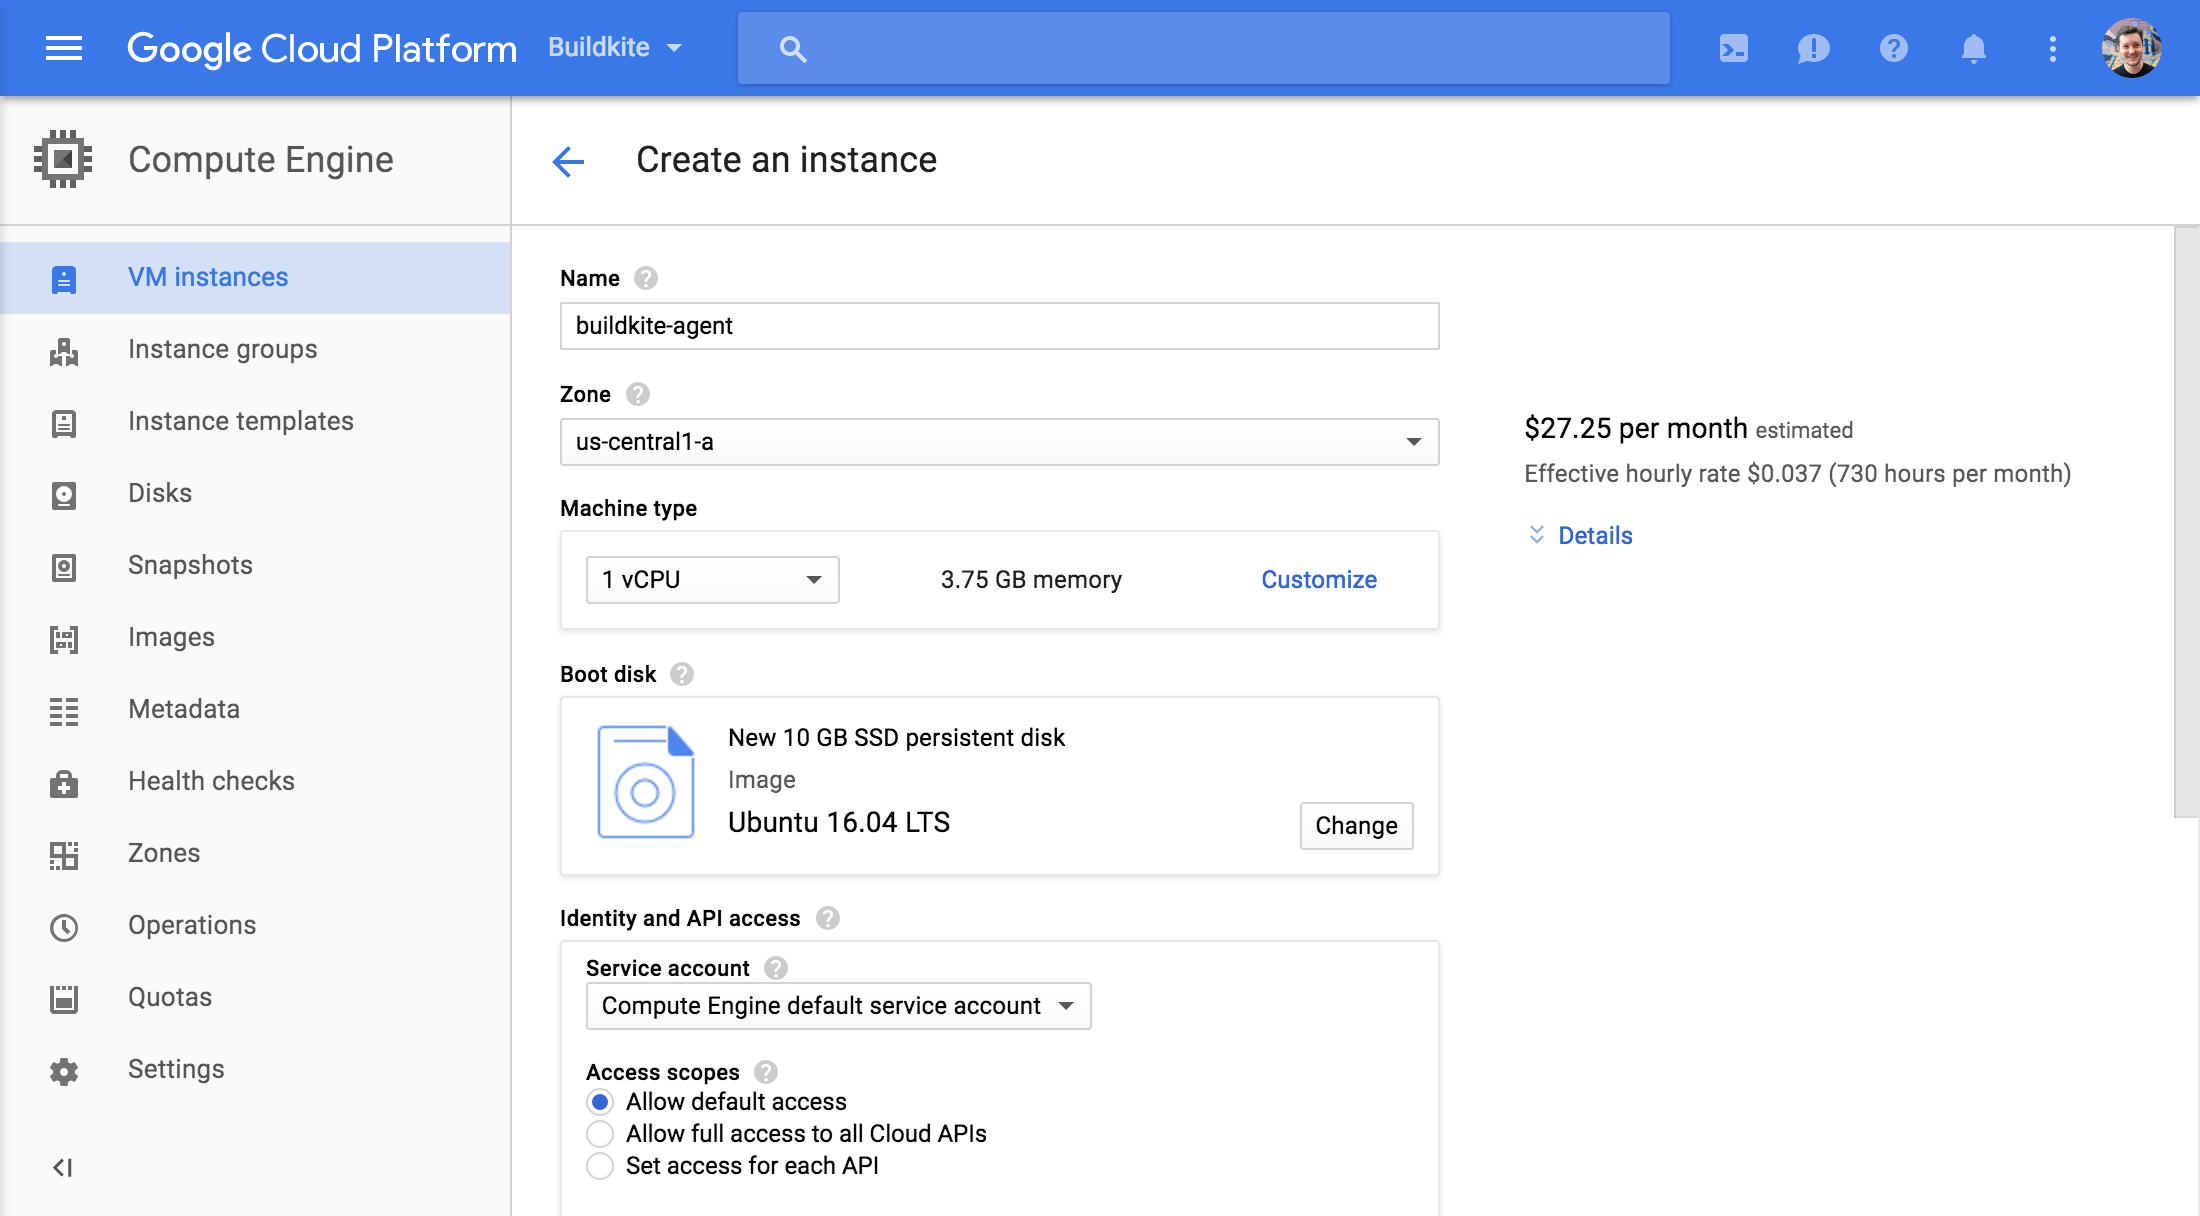2200x1216 pixels.
Task: Click the Images sidebar icon
Action: pos(64,637)
